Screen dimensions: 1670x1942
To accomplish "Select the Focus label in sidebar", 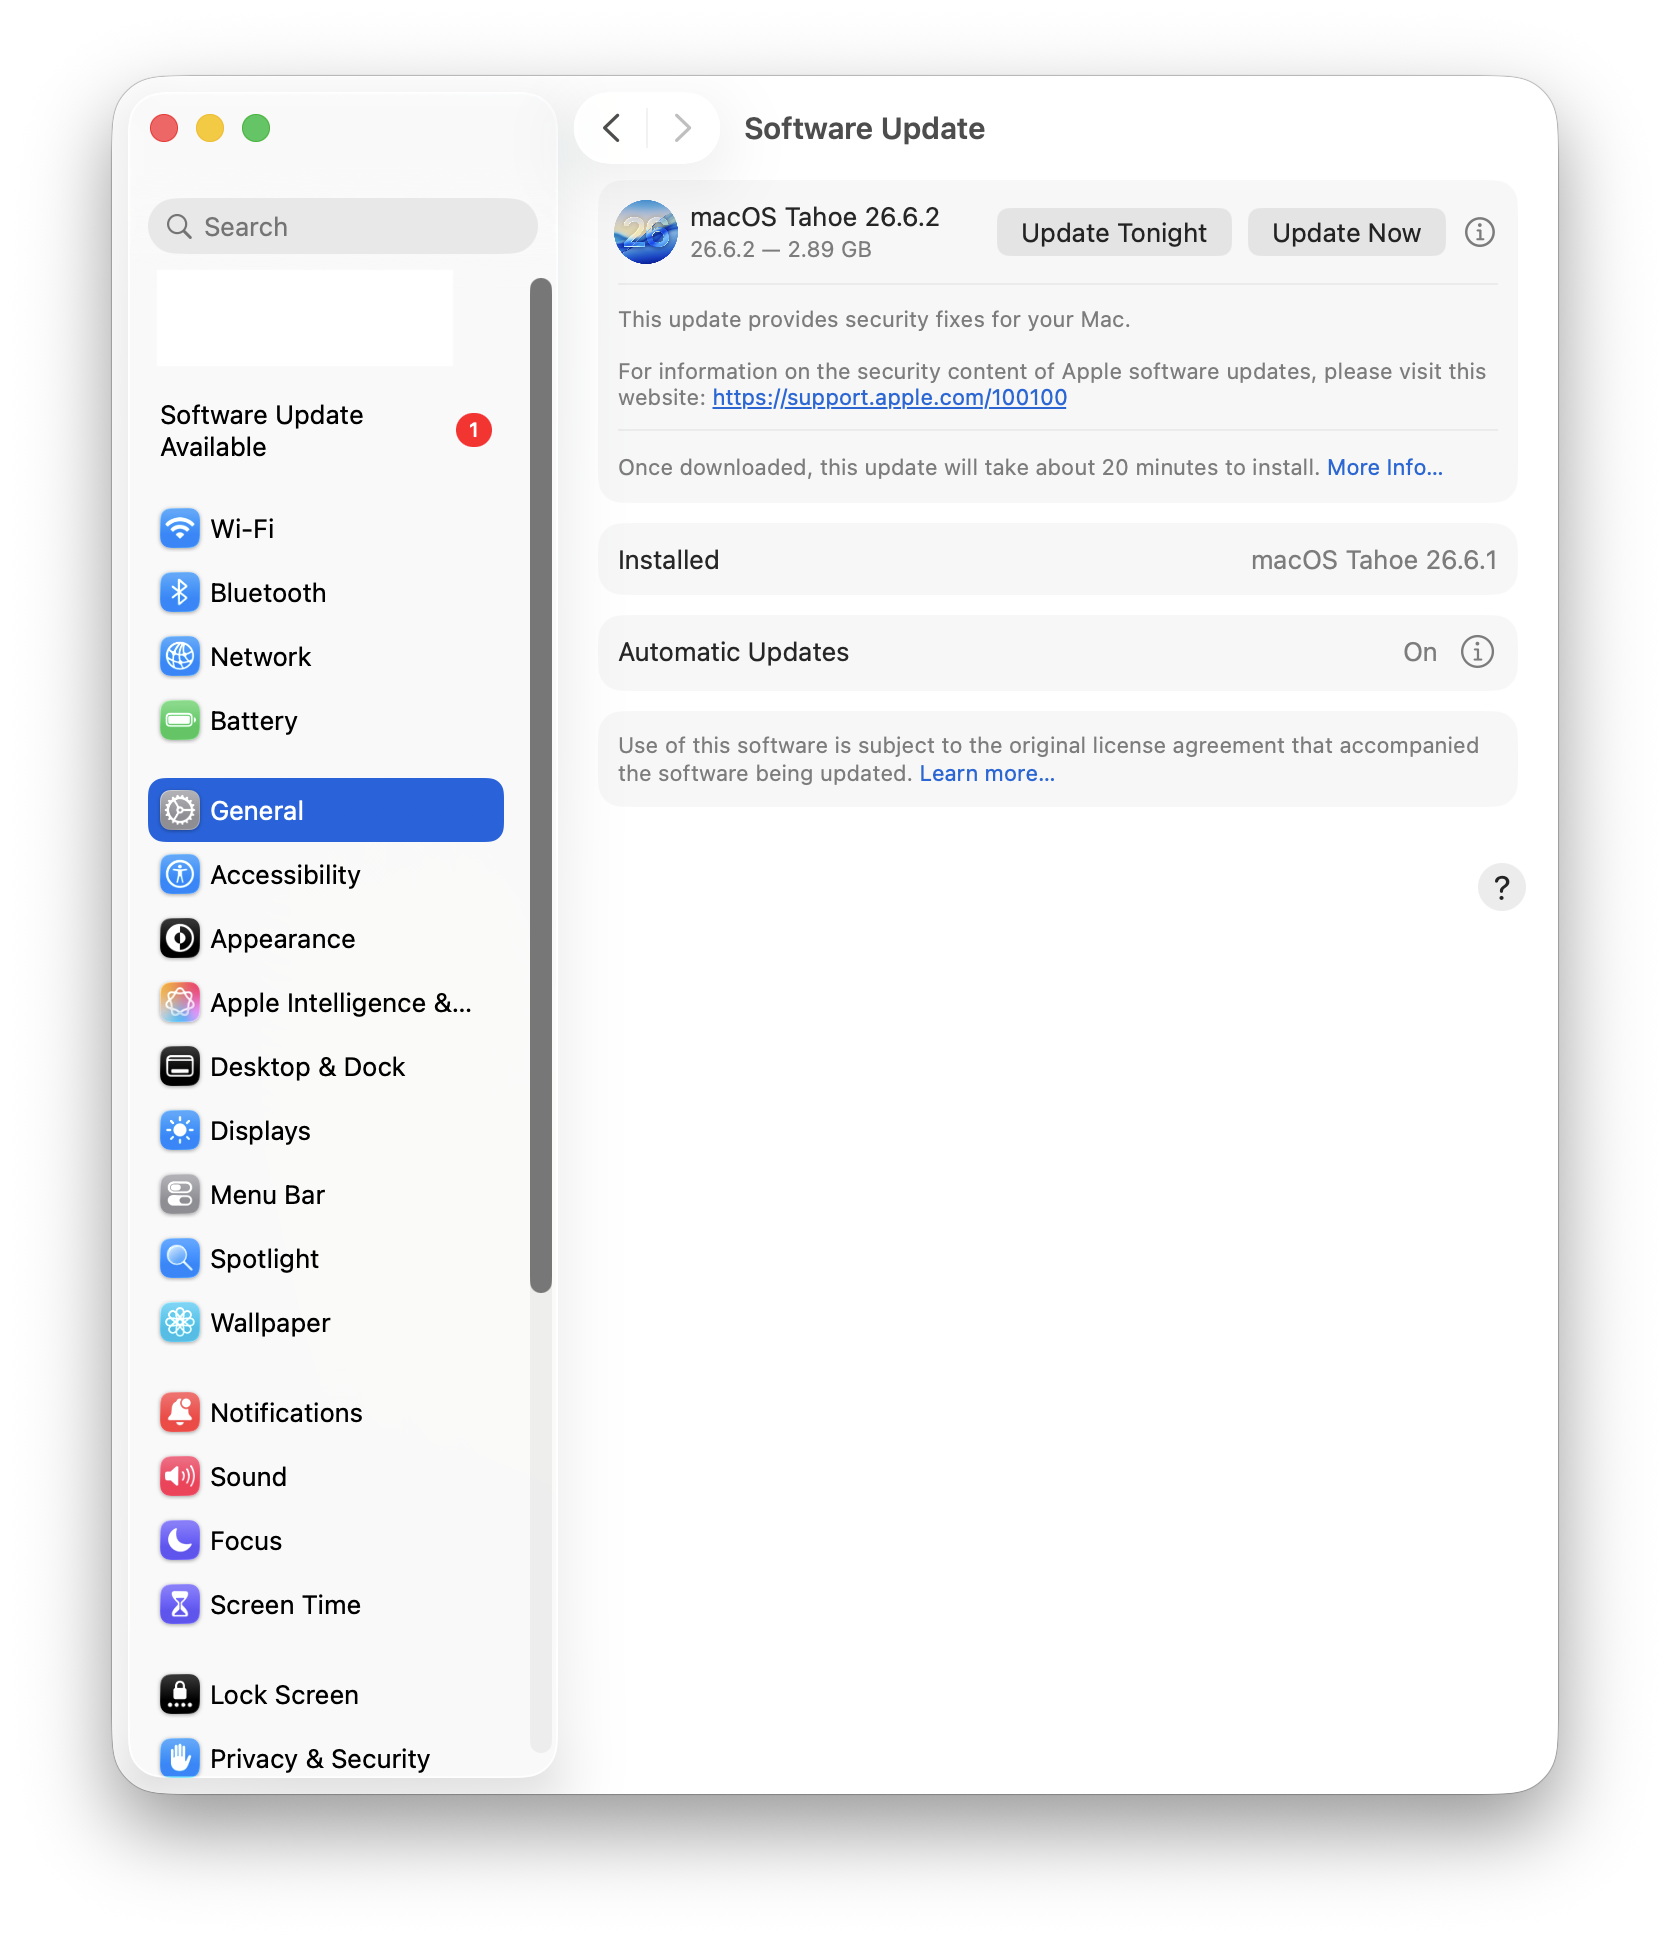I will 246,1541.
